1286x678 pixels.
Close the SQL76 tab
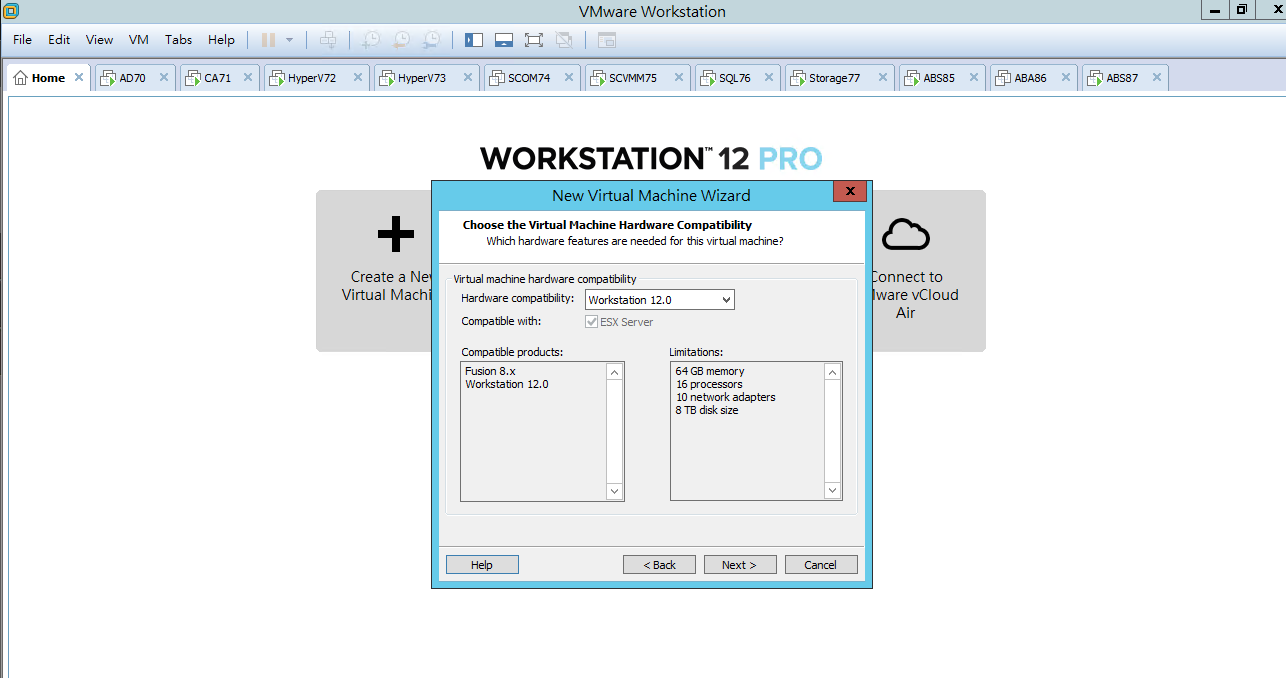pyautogui.click(x=768, y=77)
